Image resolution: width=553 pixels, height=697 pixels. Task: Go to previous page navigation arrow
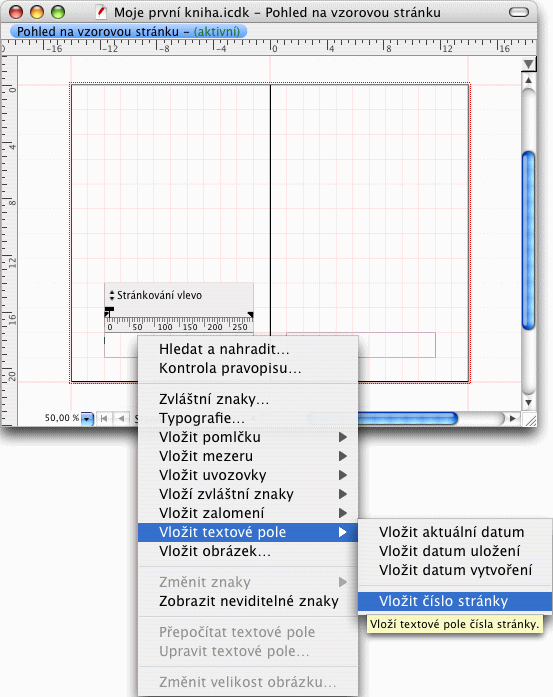click(121, 418)
